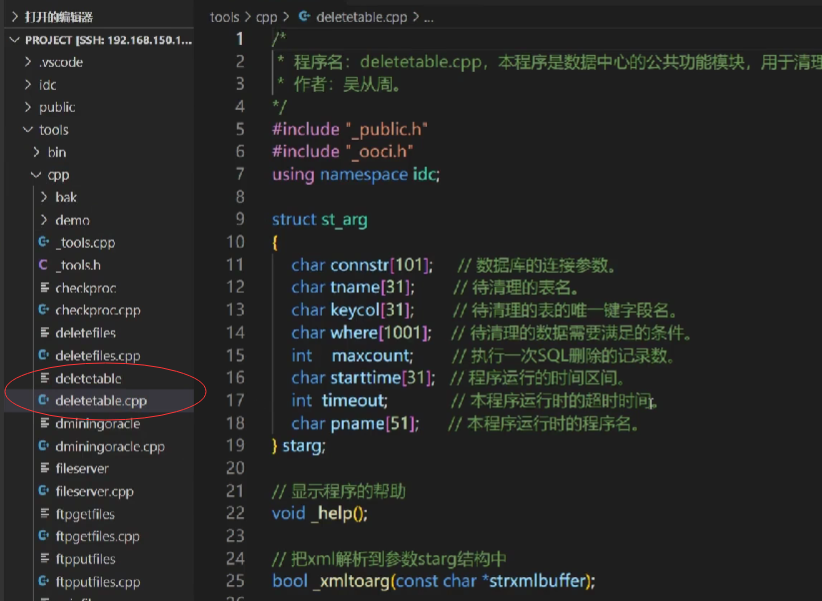Viewport: 822px width, 601px height.
Task: Open deletefiles.cpp file
Action: (x=98, y=355)
